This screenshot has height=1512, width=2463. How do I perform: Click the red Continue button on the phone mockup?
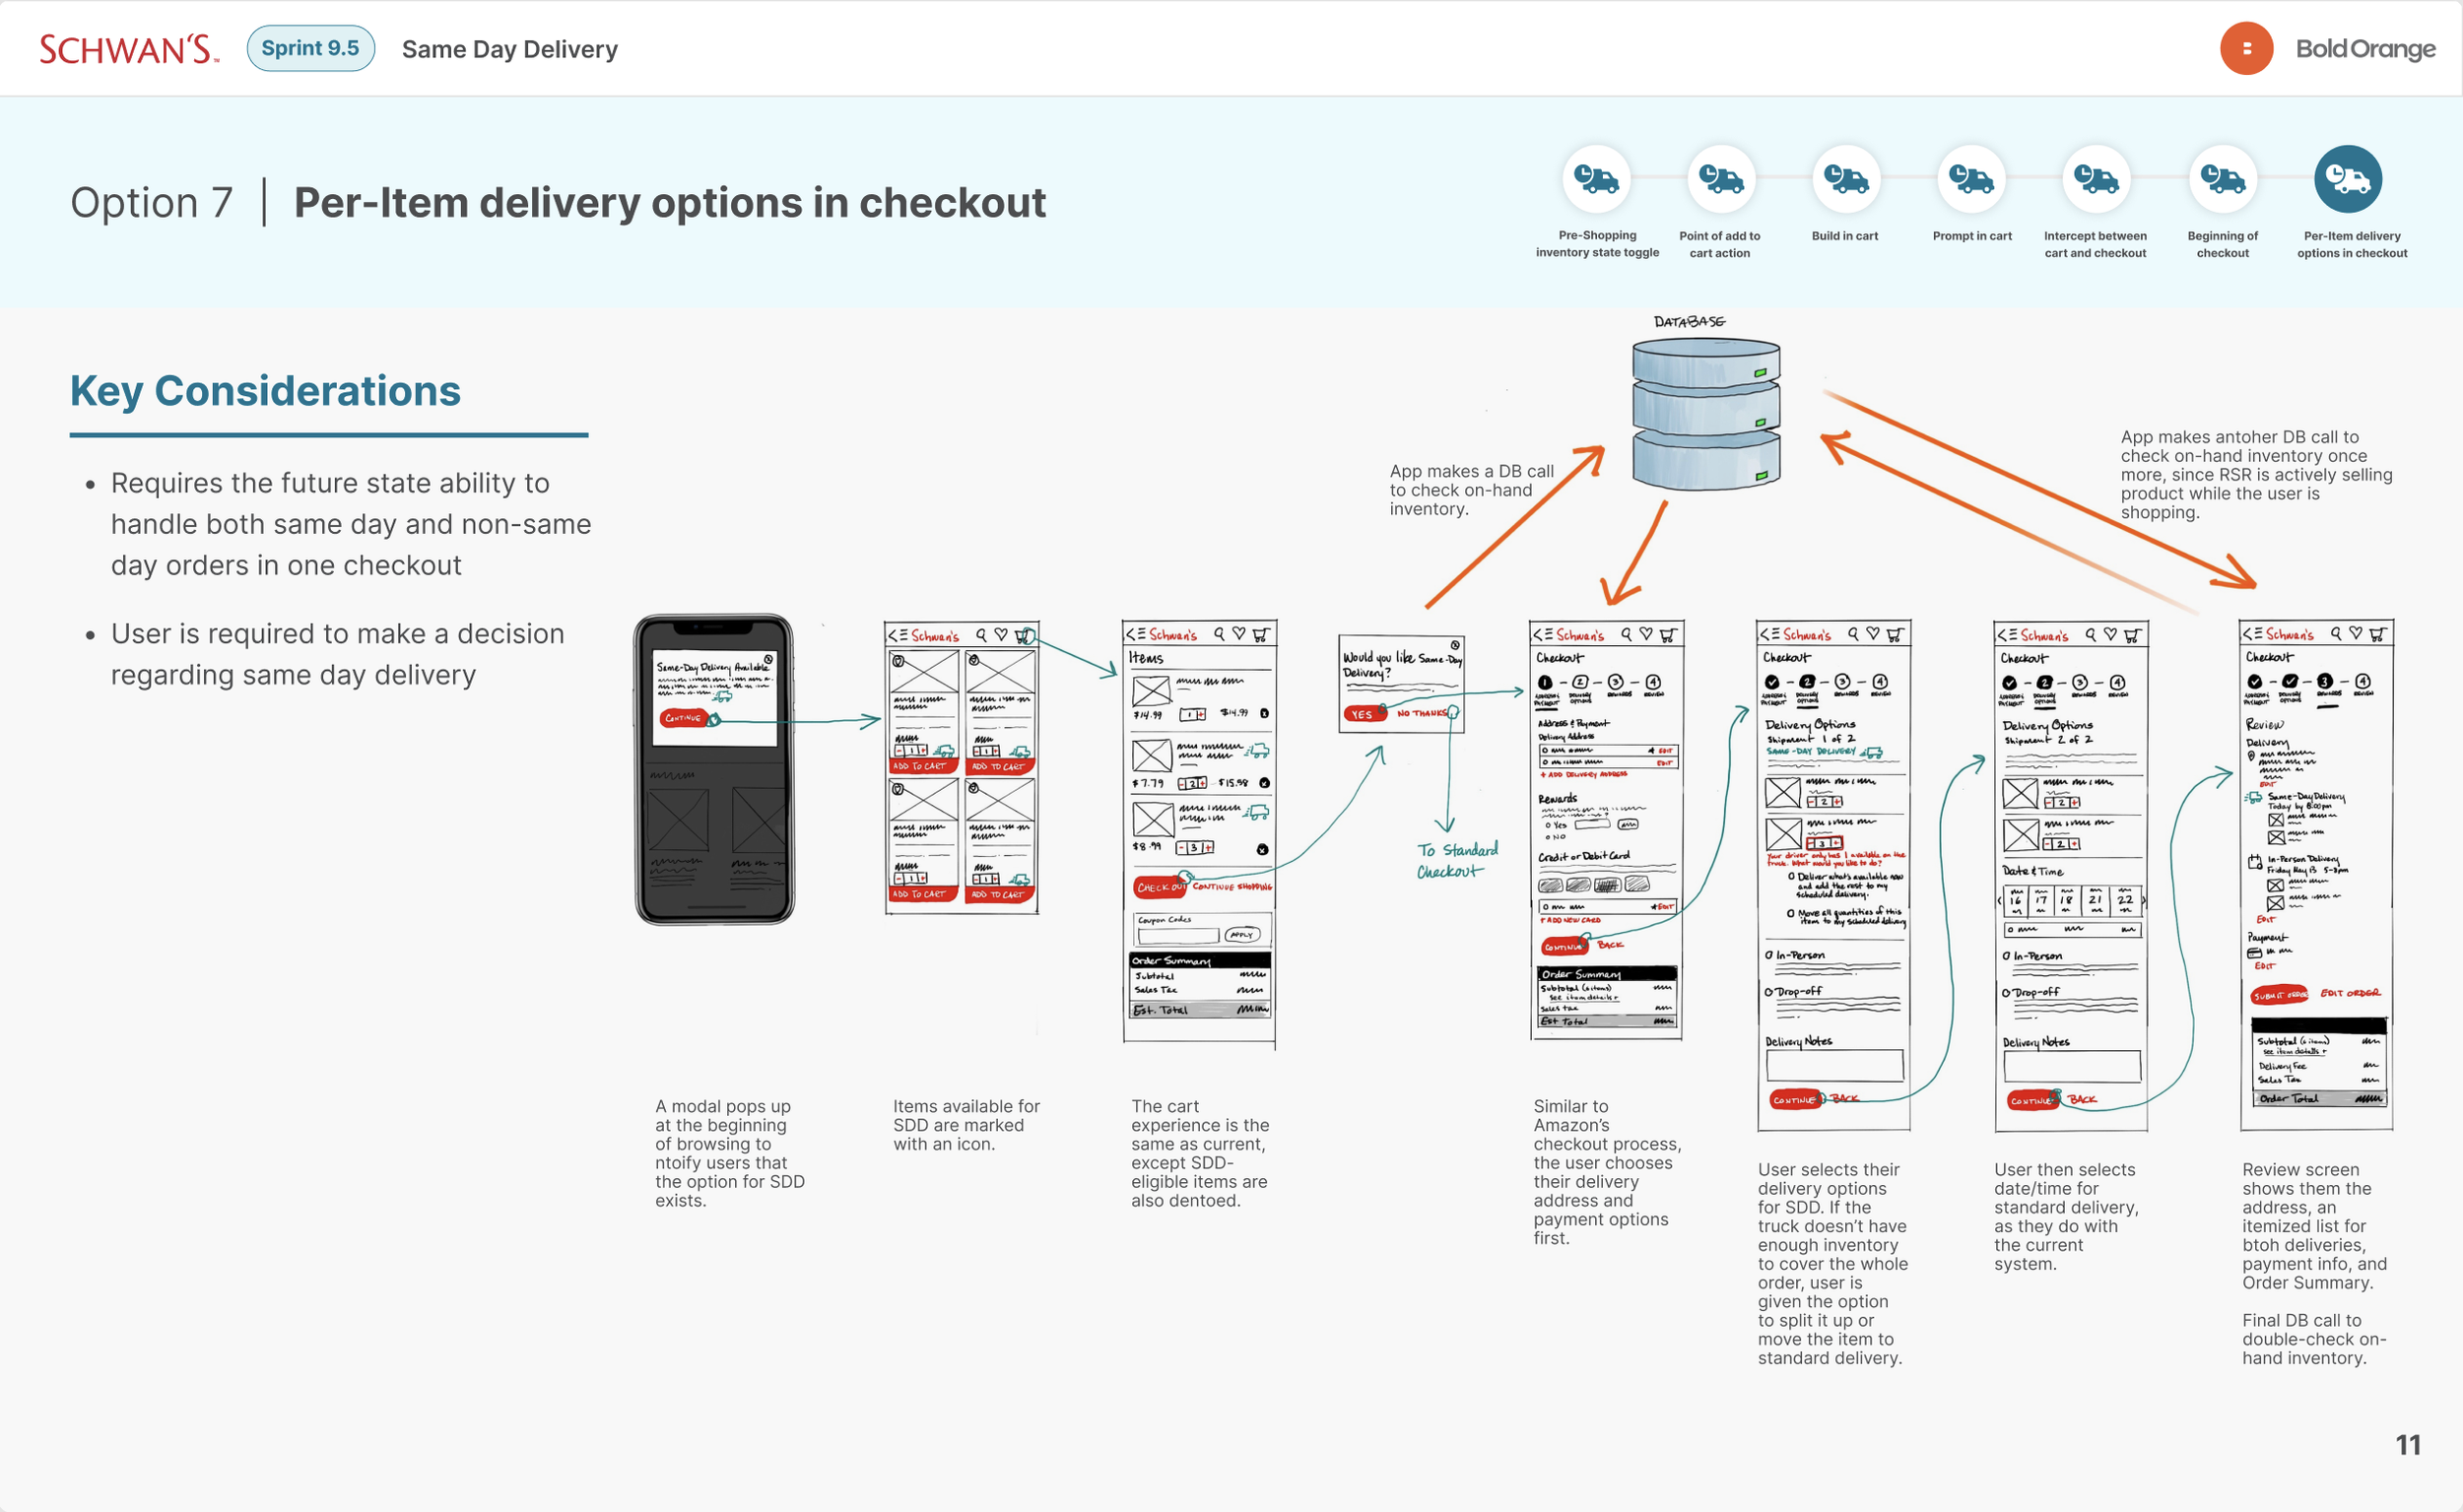click(x=684, y=718)
